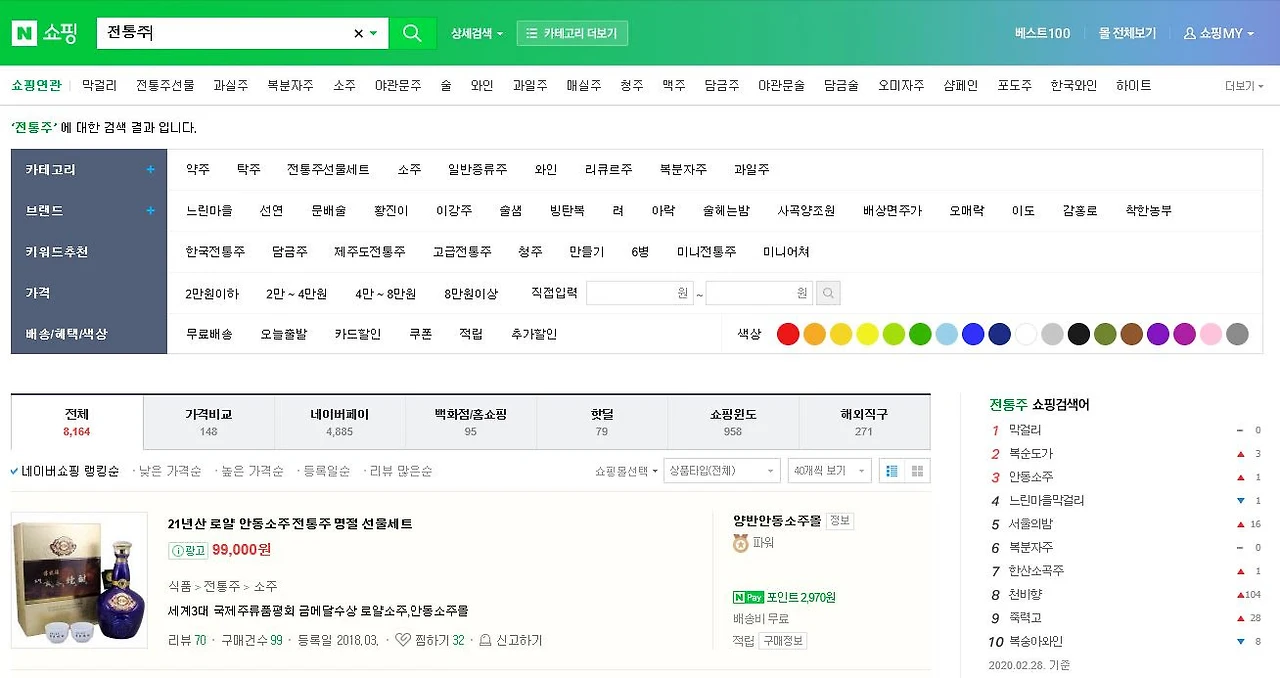Select the orange color swatch
The width and height of the screenshot is (1280, 678).
pos(815,334)
